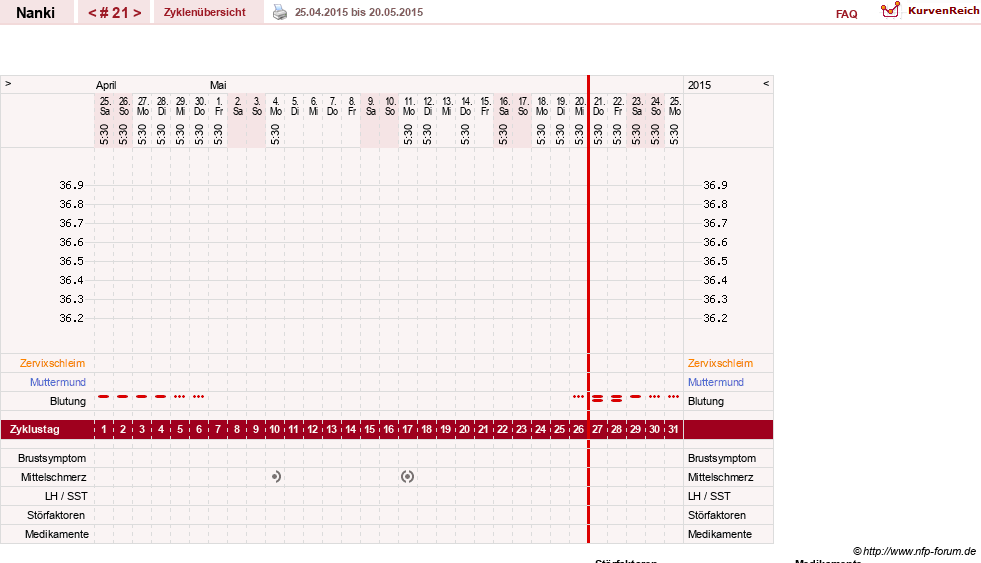Image resolution: width=981 pixels, height=563 pixels.
Task: Select cycle day 26 in Zyklustag row
Action: (578, 430)
